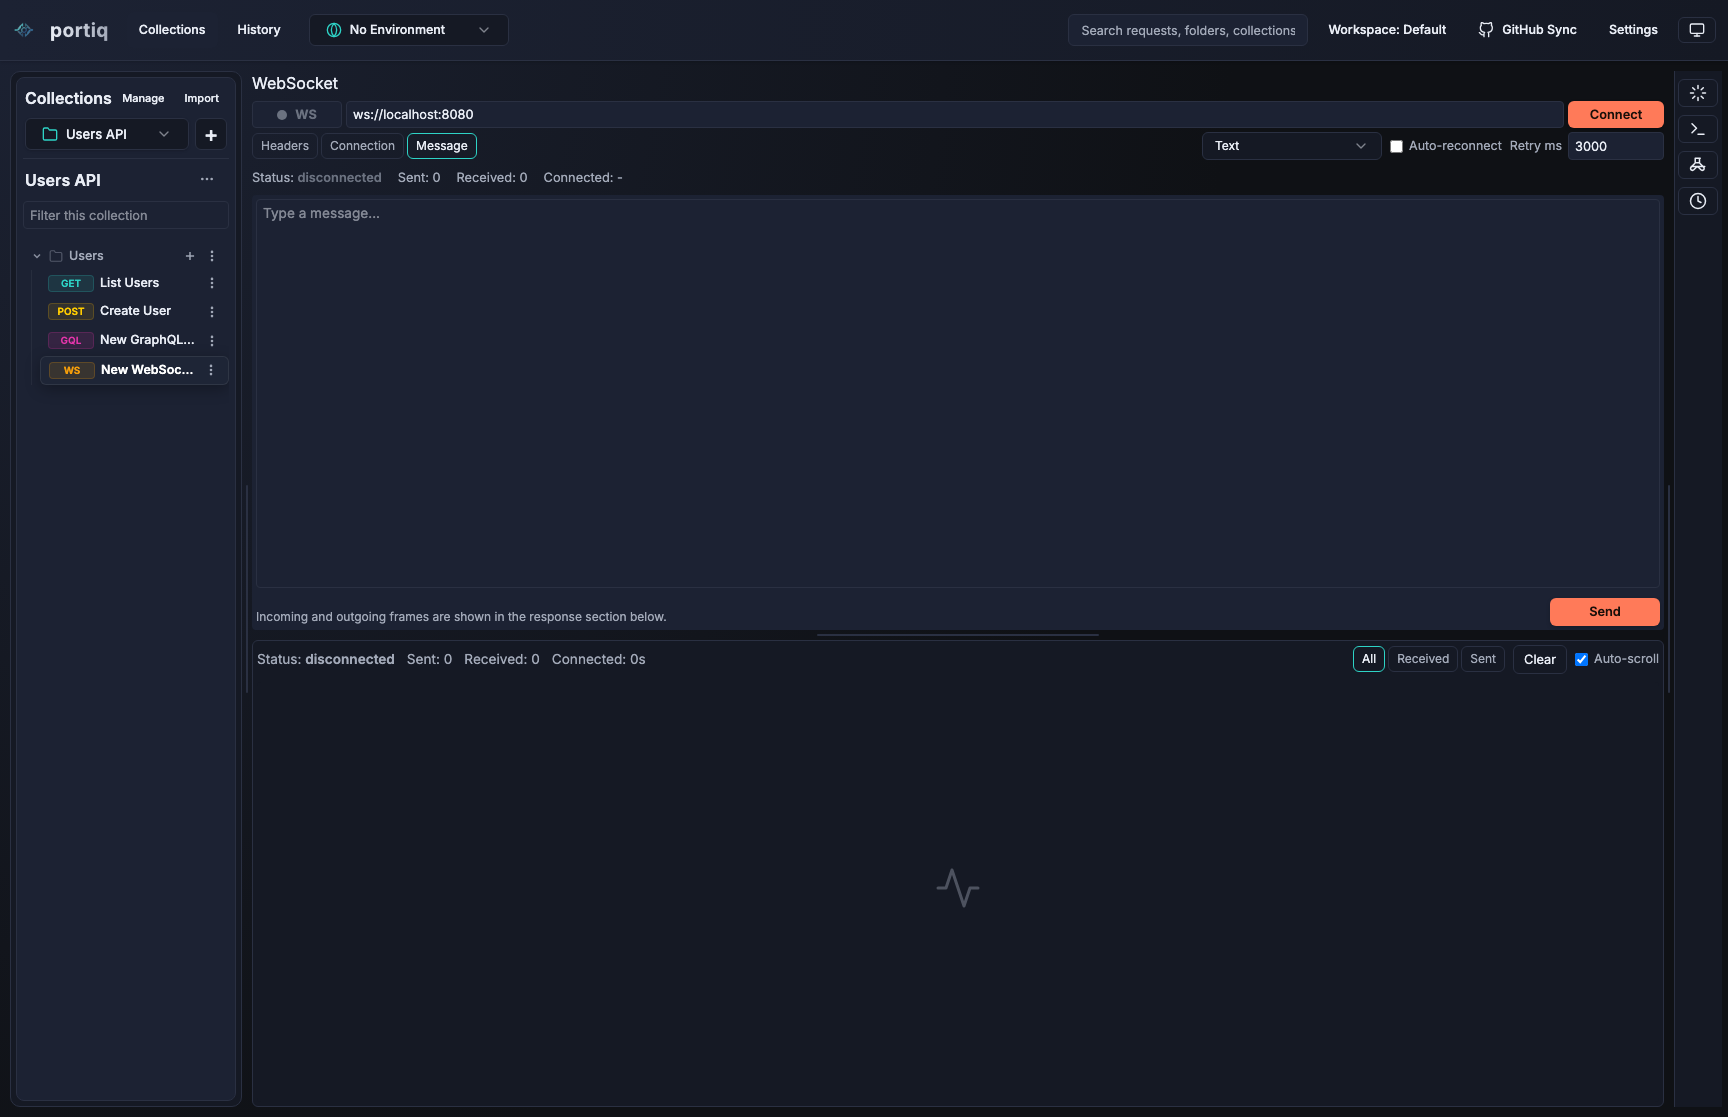Add a request to the Users folder
This screenshot has width=1728, height=1117.
click(190, 256)
